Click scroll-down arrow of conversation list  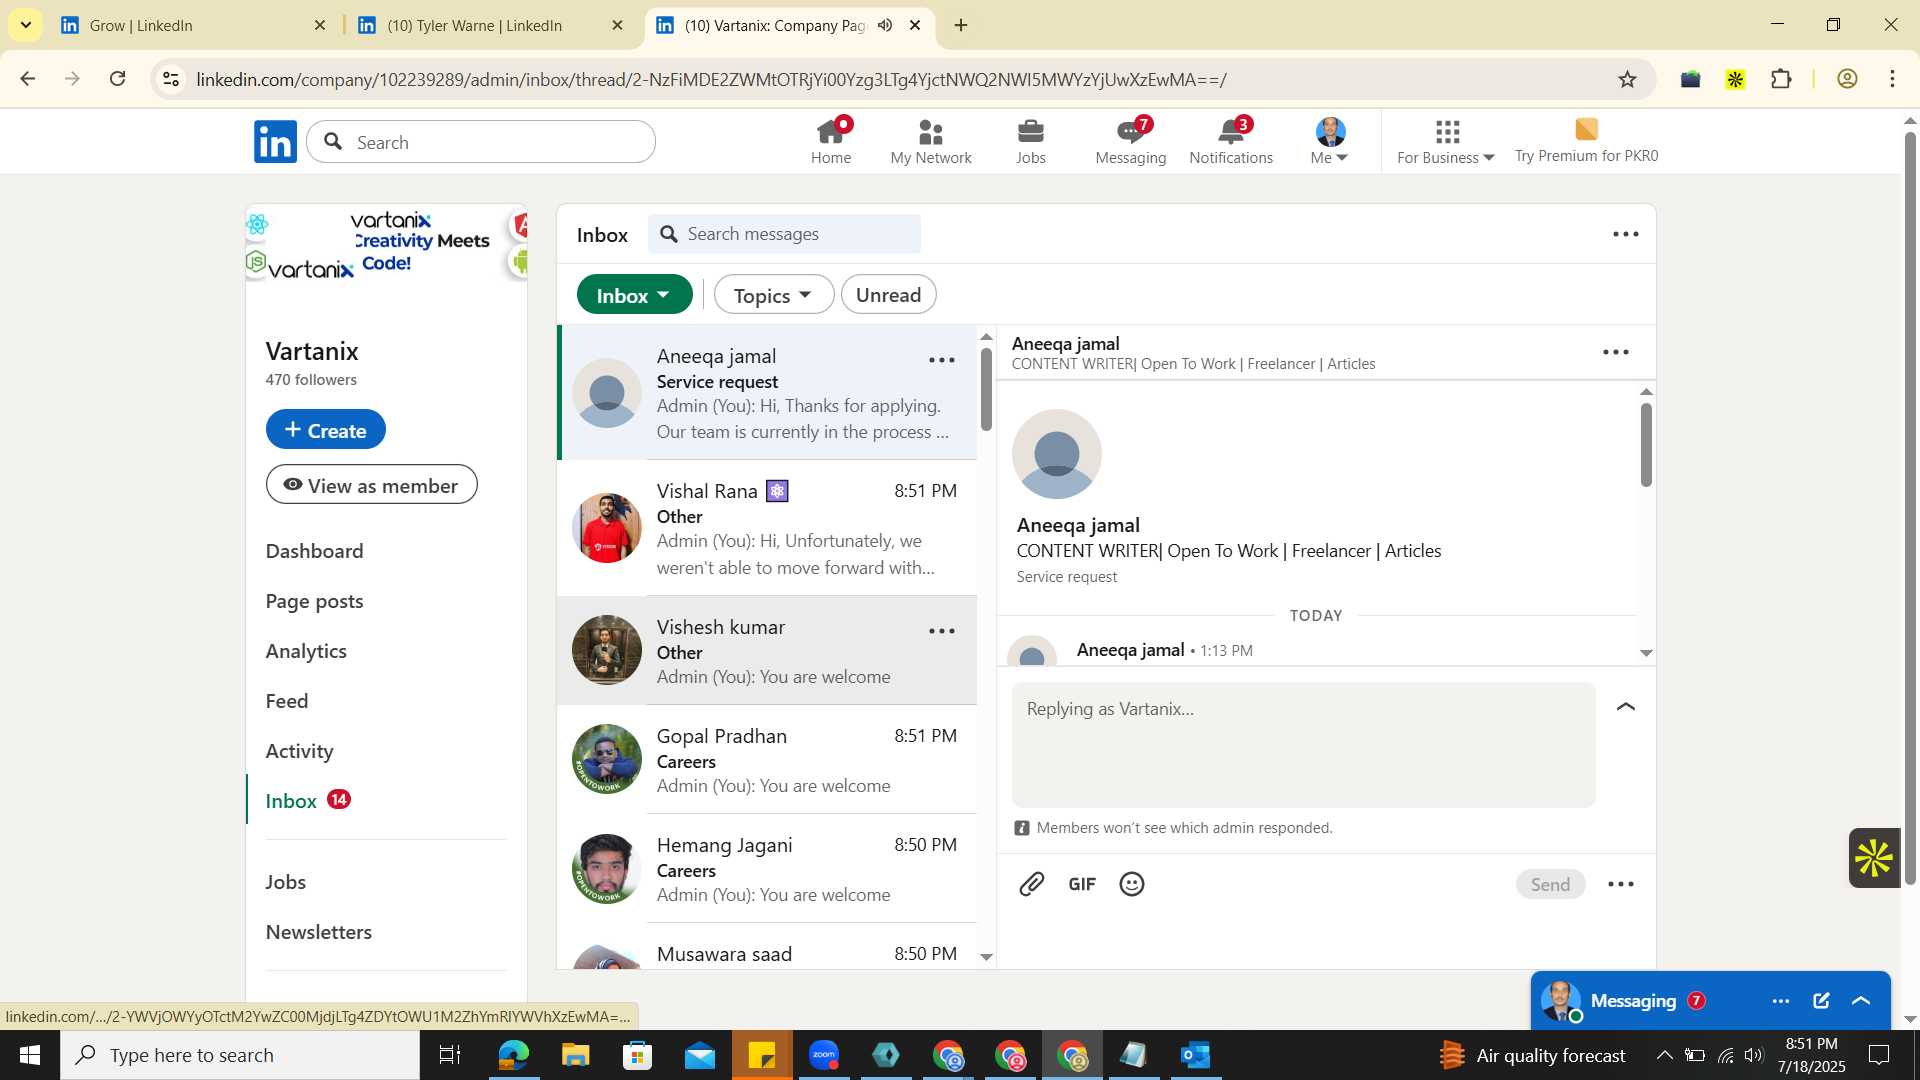tap(986, 957)
